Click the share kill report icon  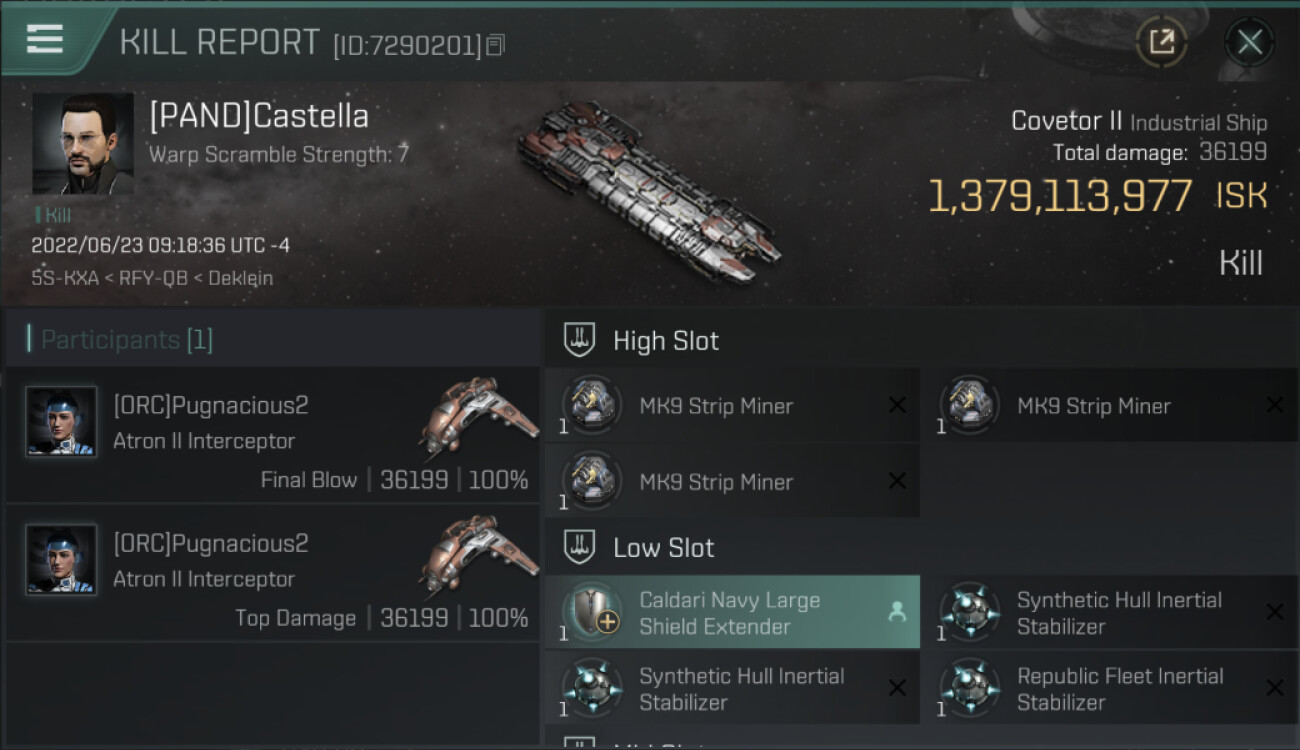pyautogui.click(x=1161, y=42)
